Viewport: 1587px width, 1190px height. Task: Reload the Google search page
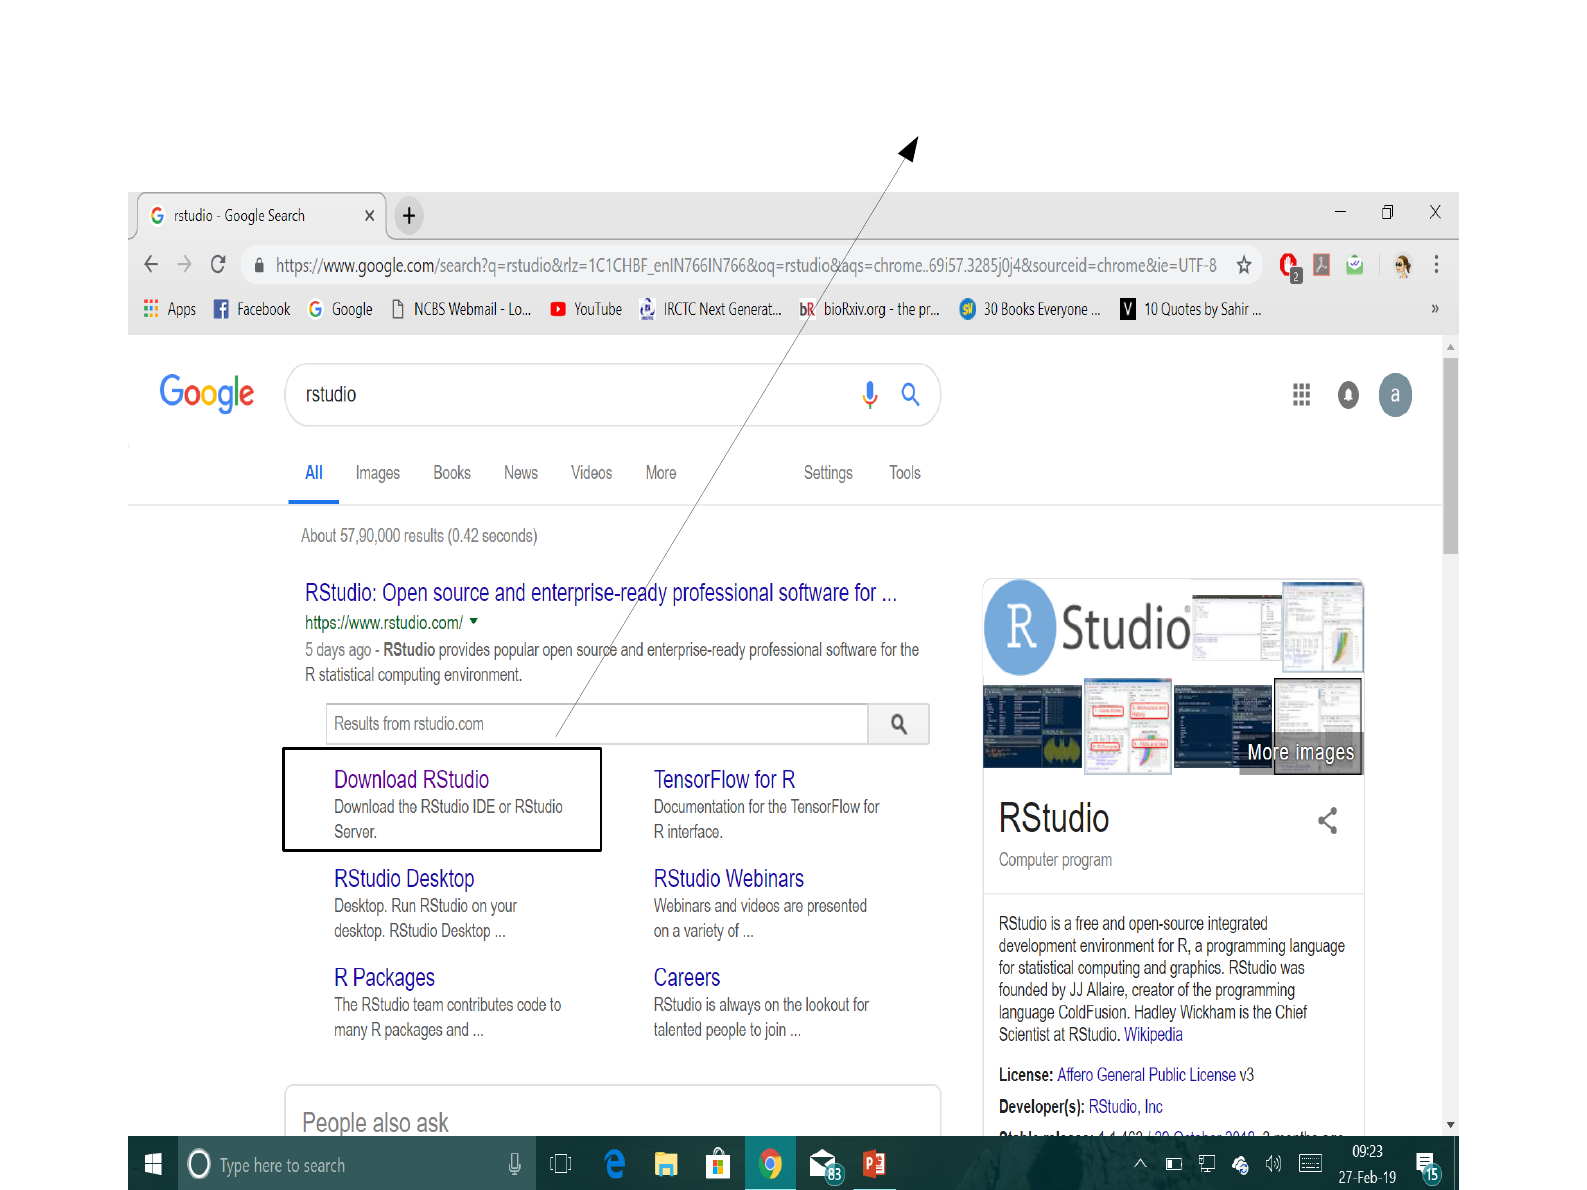point(218,264)
